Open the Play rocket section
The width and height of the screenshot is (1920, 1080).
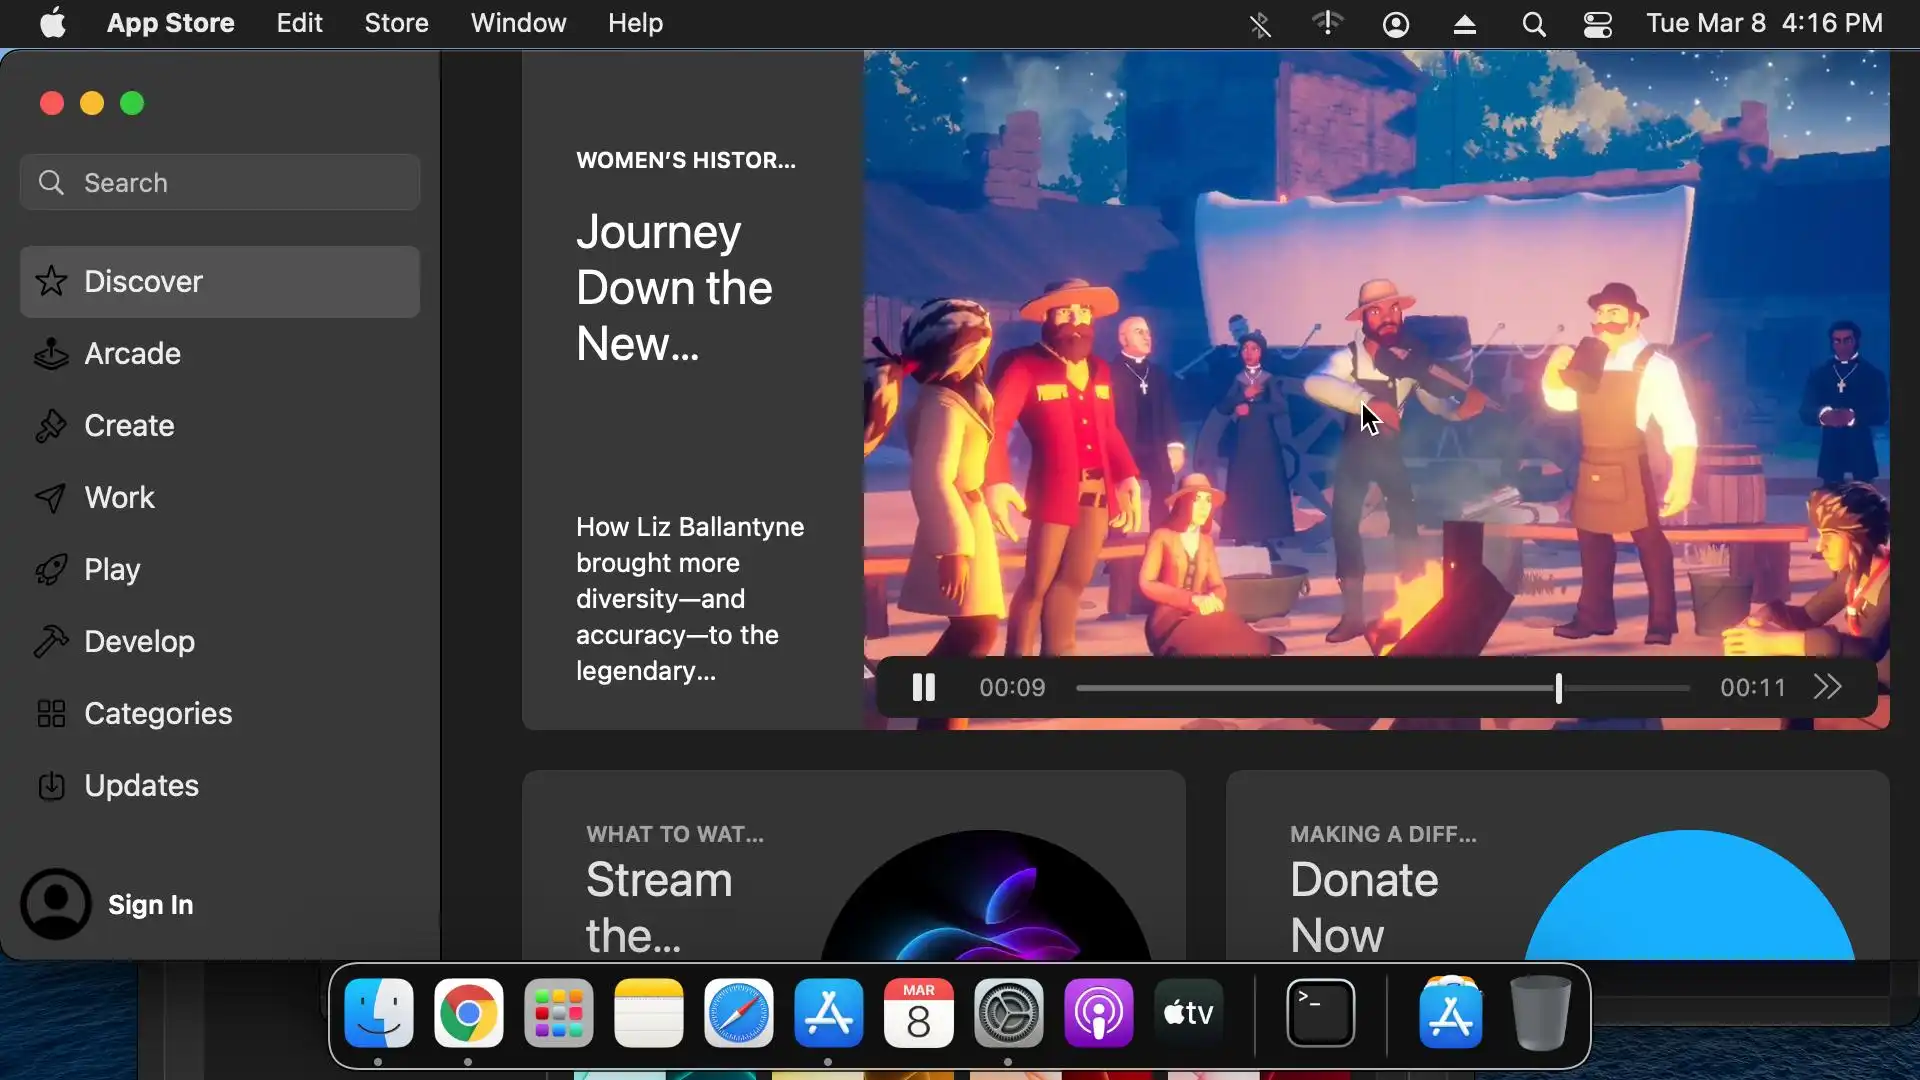(112, 570)
